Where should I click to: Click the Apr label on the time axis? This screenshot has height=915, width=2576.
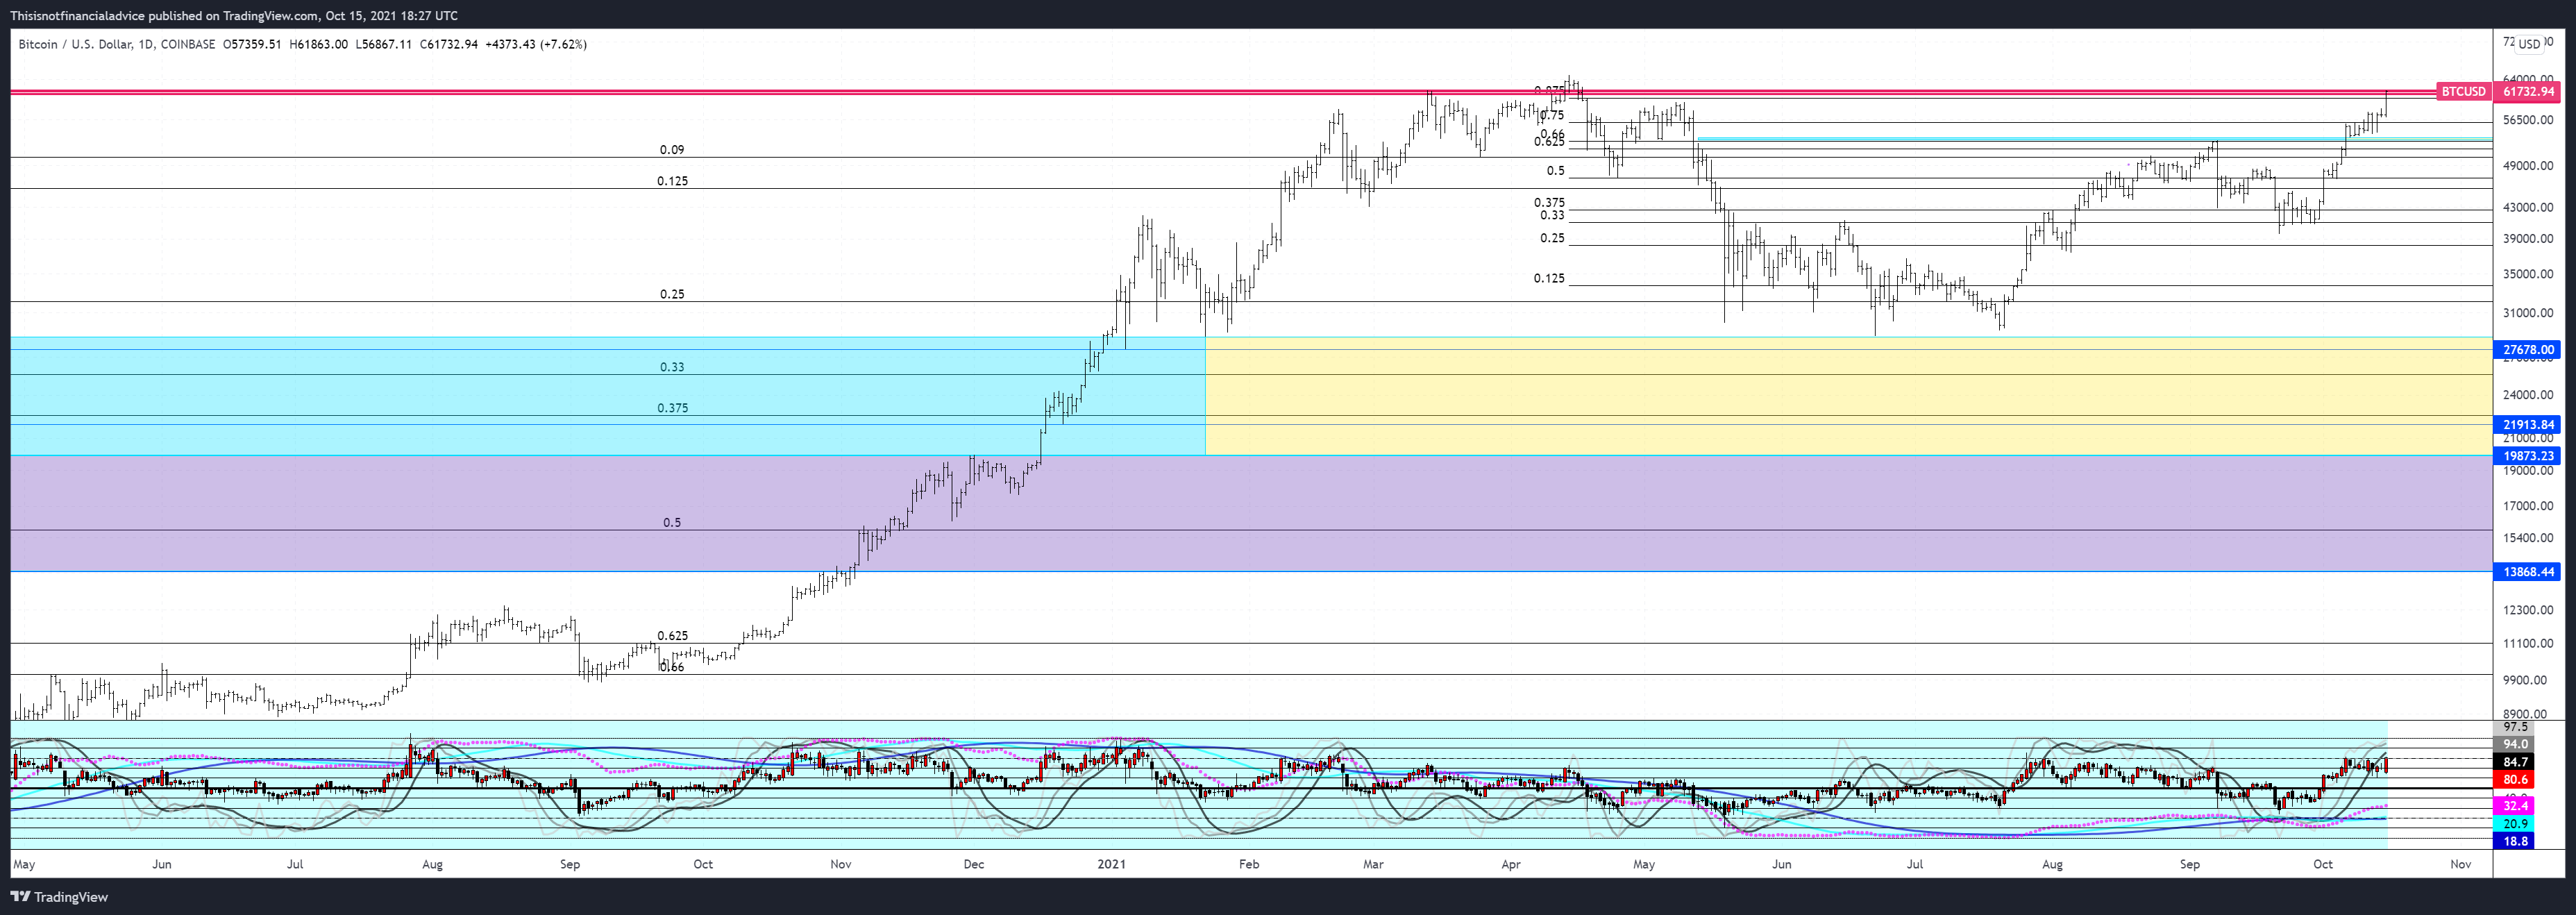tap(1510, 864)
